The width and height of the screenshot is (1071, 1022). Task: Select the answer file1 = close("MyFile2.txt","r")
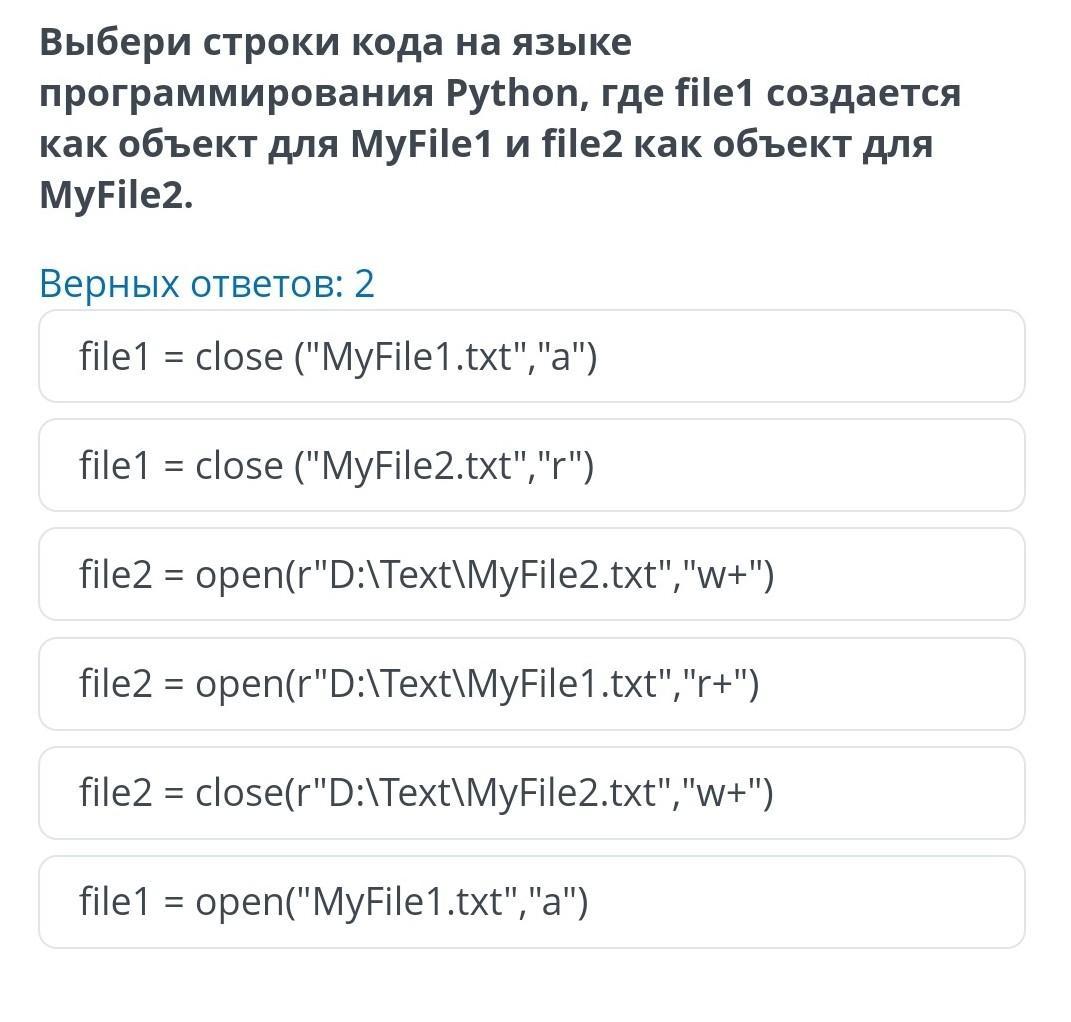point(531,465)
